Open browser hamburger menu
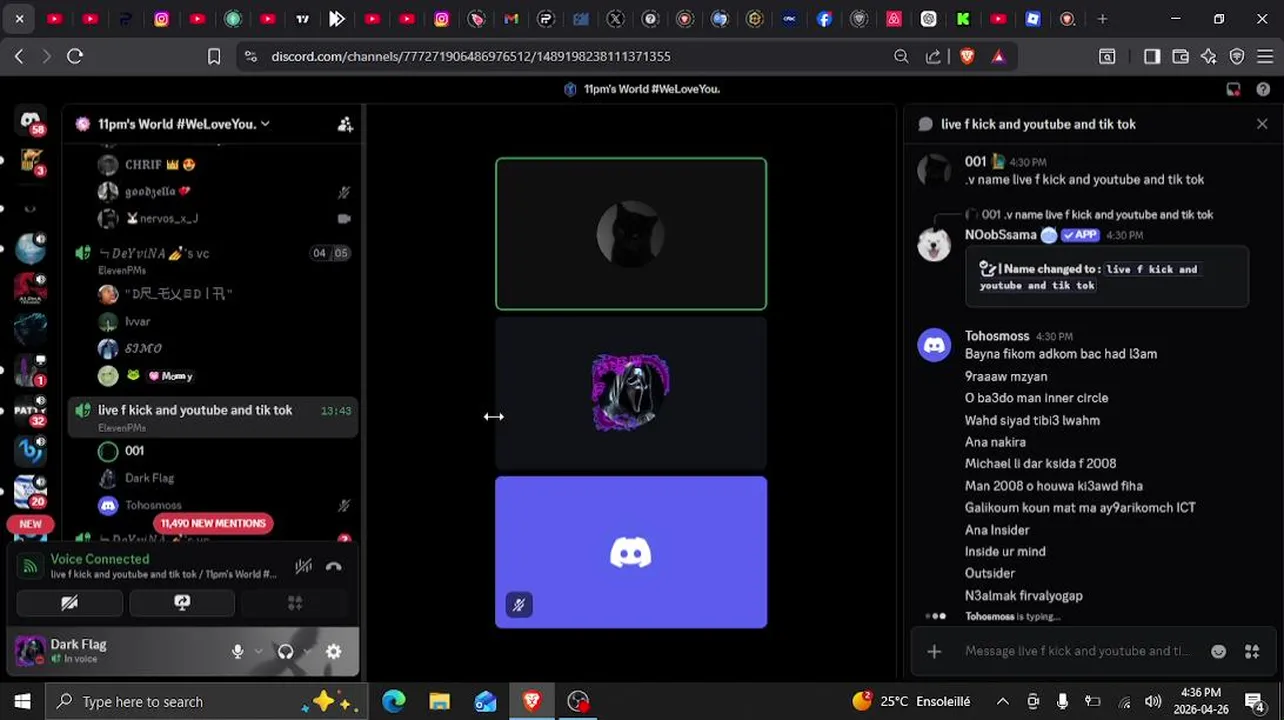Image resolution: width=1284 pixels, height=720 pixels. coord(1266,57)
